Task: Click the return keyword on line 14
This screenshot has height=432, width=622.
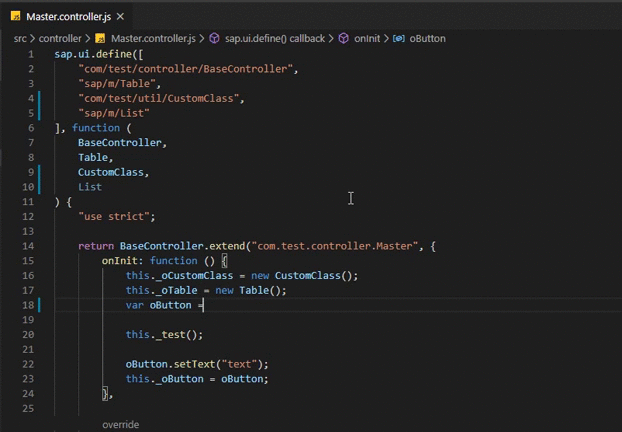Action: (x=96, y=246)
